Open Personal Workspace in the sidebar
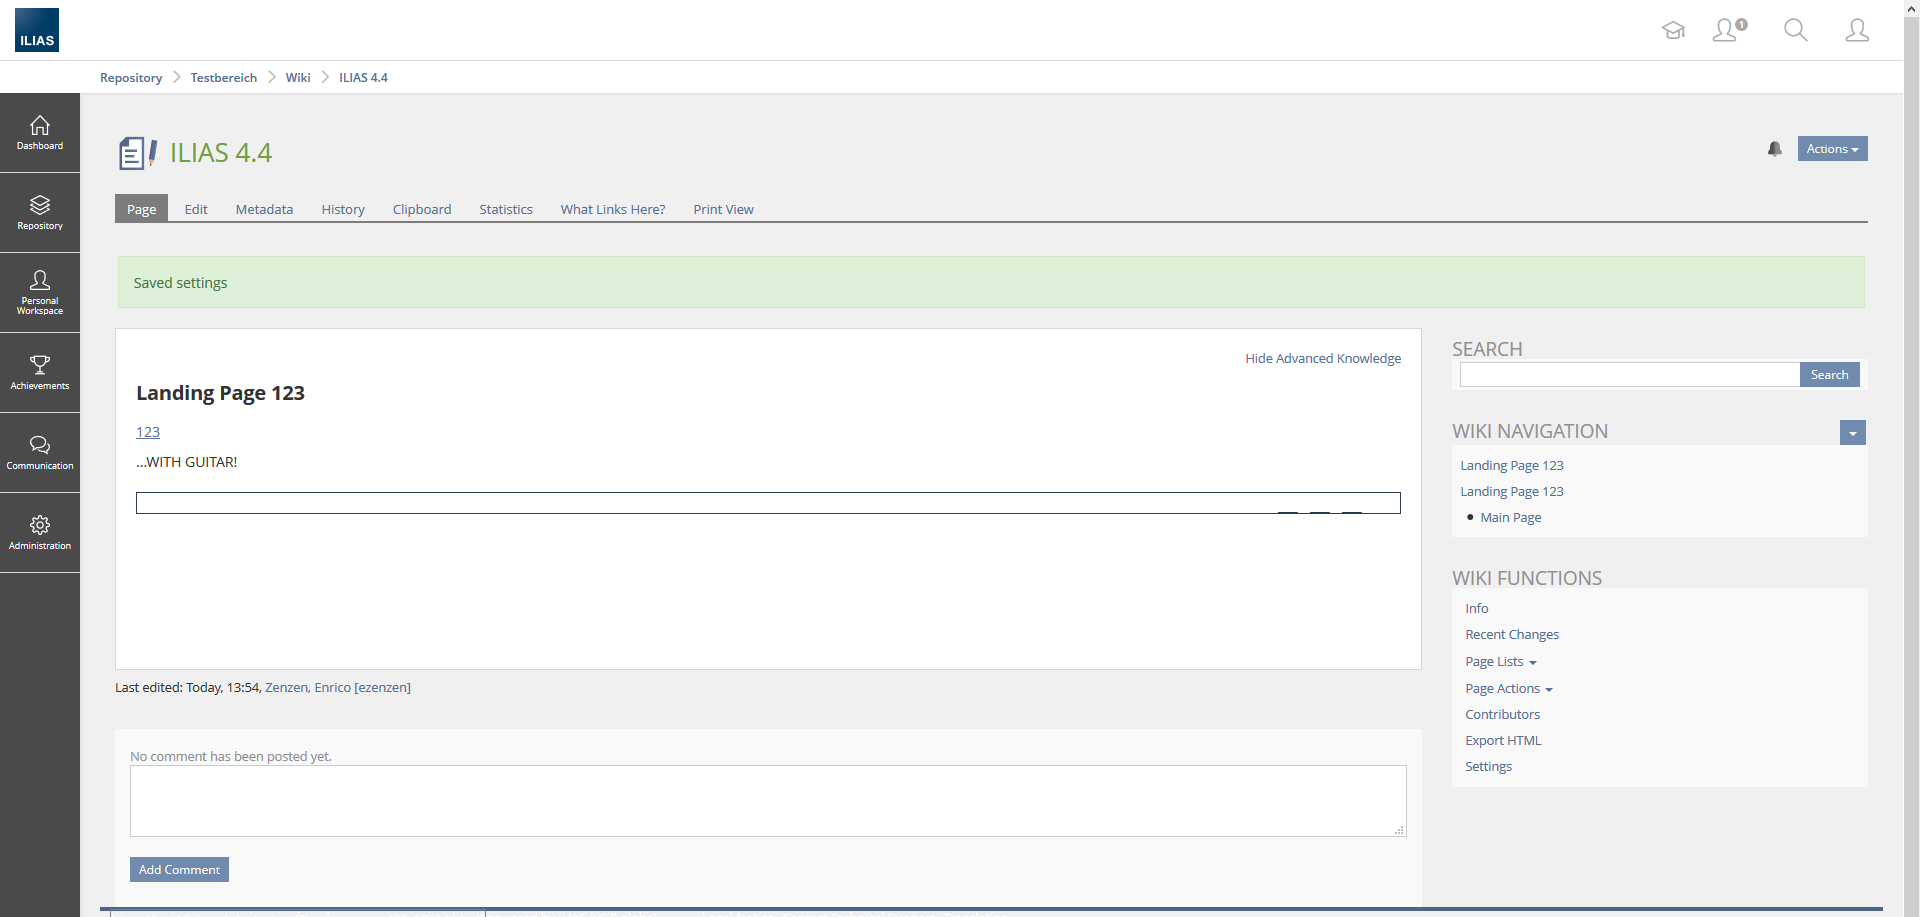 point(40,293)
